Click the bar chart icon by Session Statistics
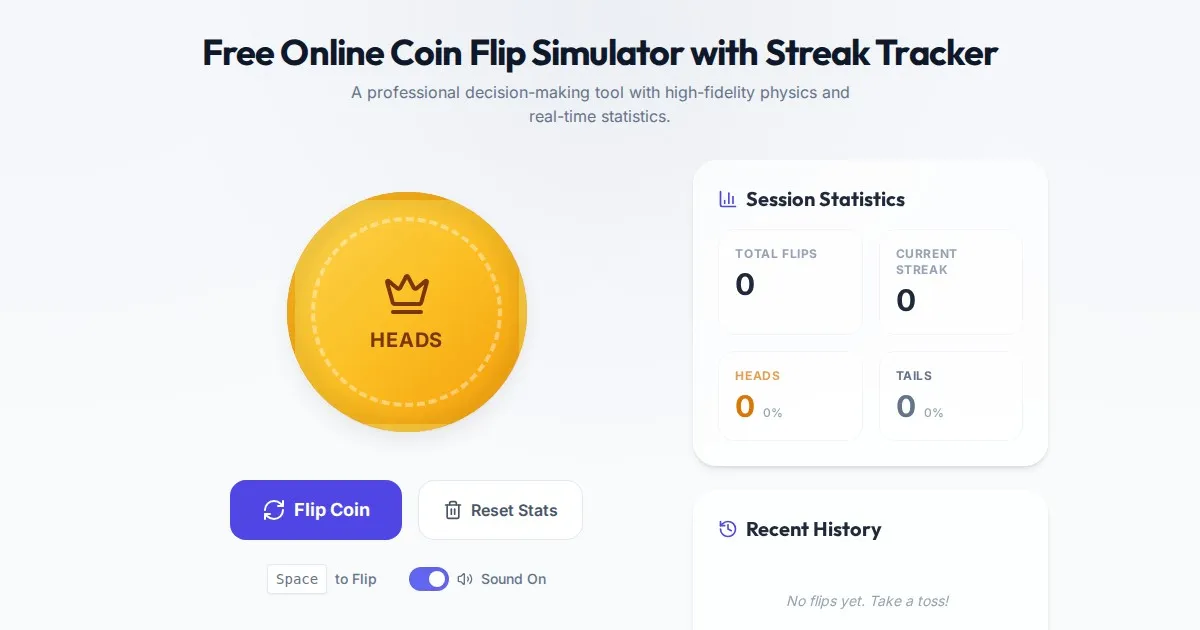 pos(728,199)
